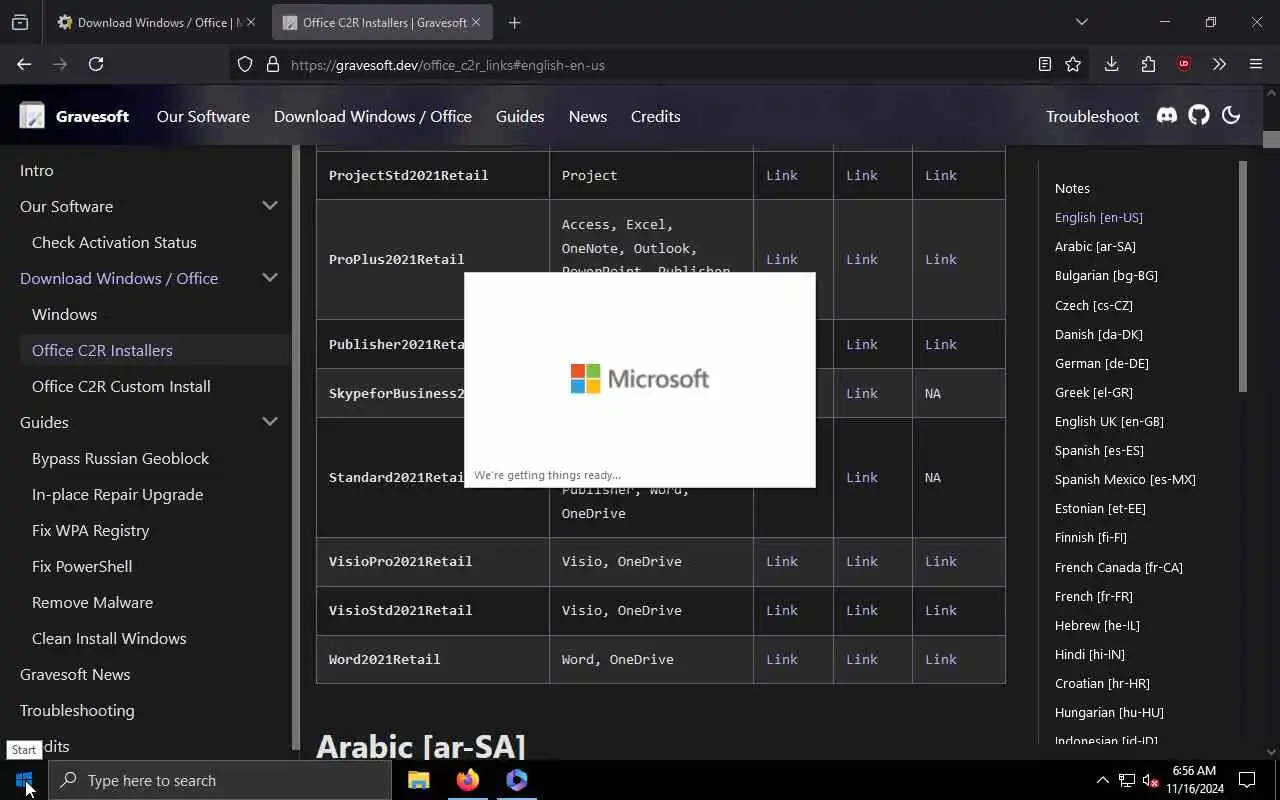
Task: Click the taskbar search box
Action: point(220,780)
